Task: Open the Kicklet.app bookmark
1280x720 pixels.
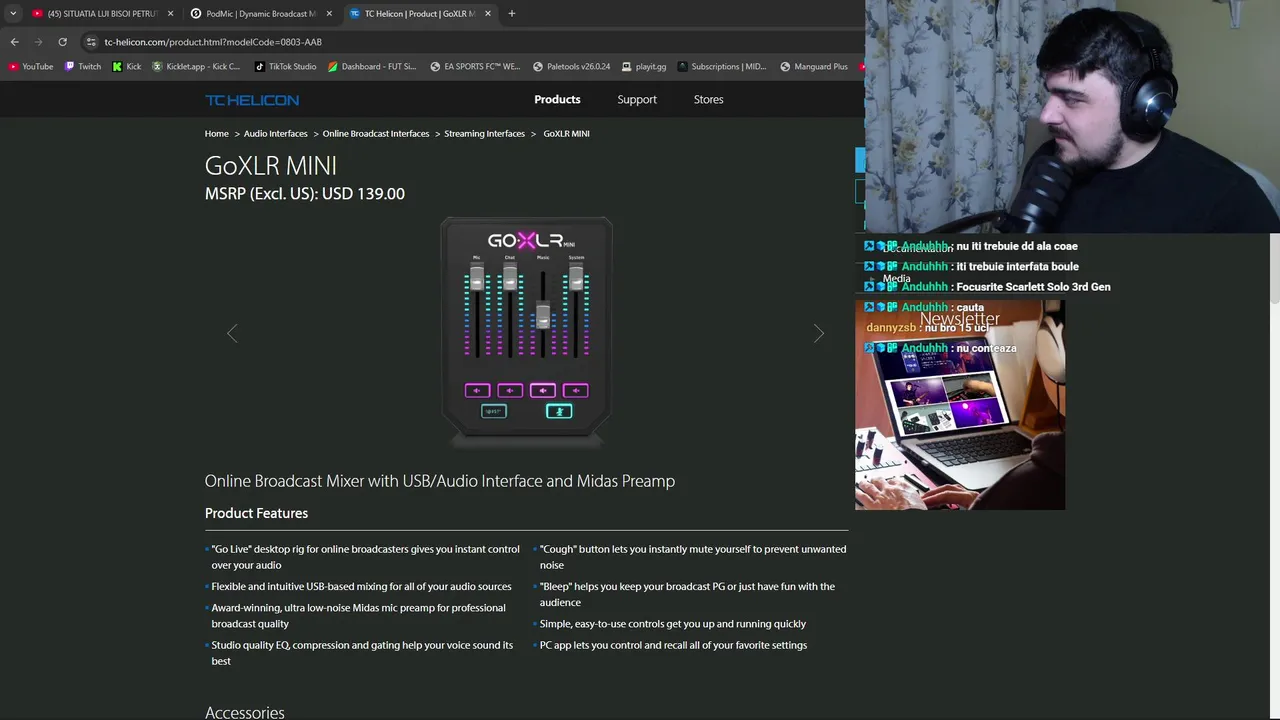Action: (196, 66)
